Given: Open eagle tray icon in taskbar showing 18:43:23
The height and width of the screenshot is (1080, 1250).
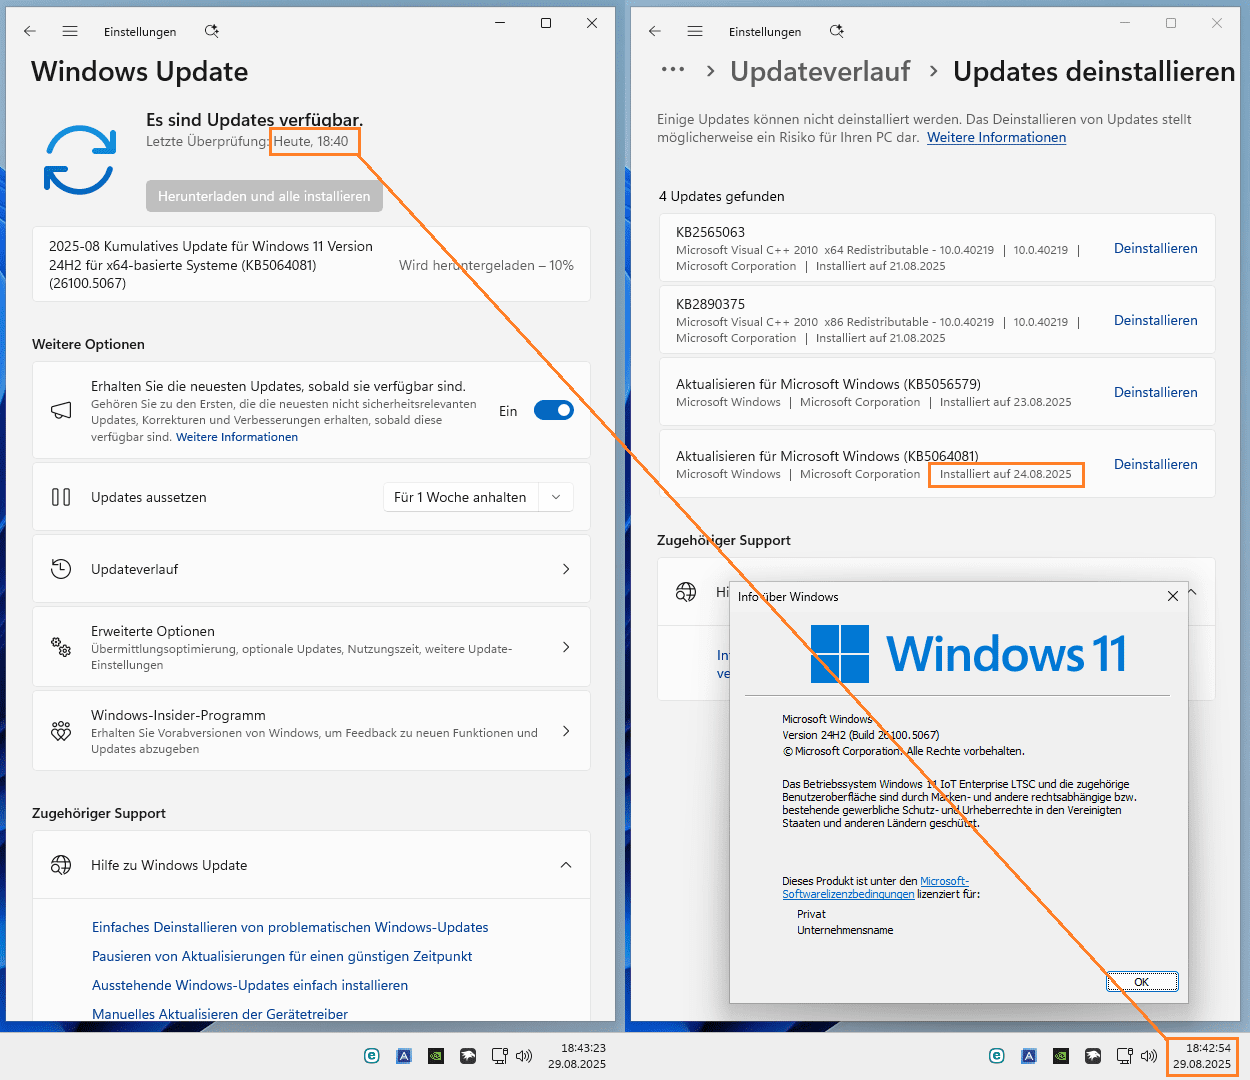Looking at the screenshot, I should tap(468, 1055).
